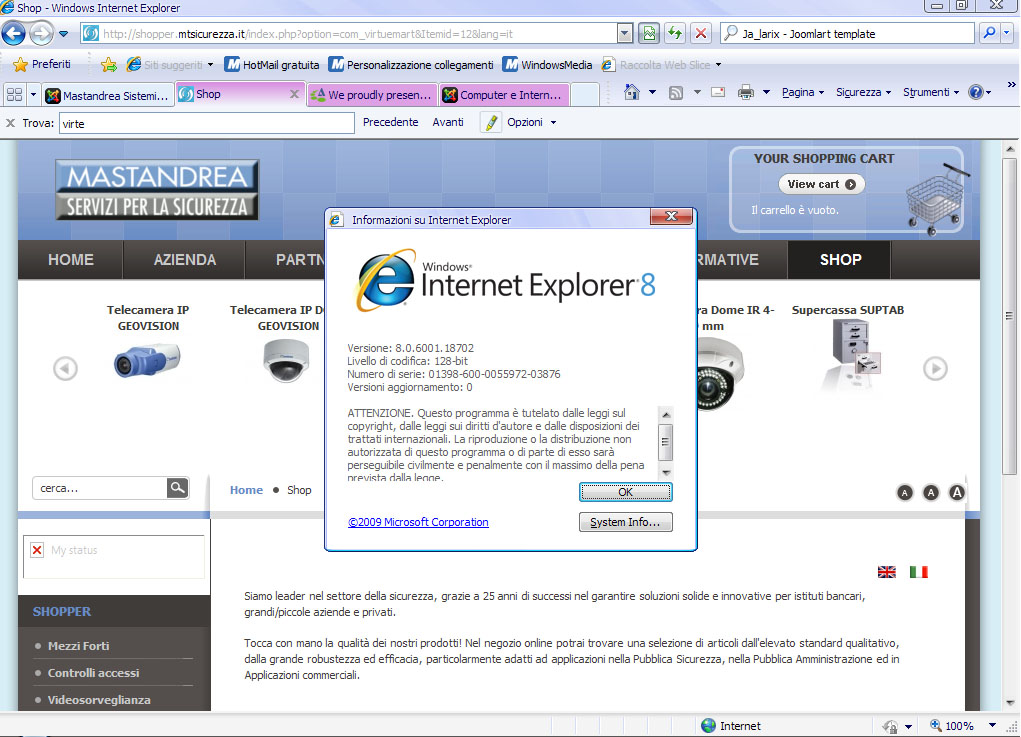Open the Sicurezza menu
This screenshot has width=1021, height=737.
tap(863, 92)
